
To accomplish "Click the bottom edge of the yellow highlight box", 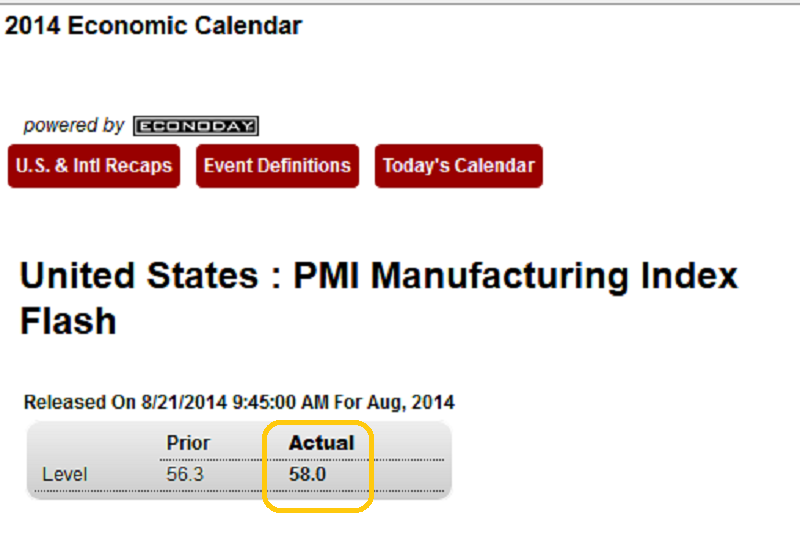I will pos(318,510).
